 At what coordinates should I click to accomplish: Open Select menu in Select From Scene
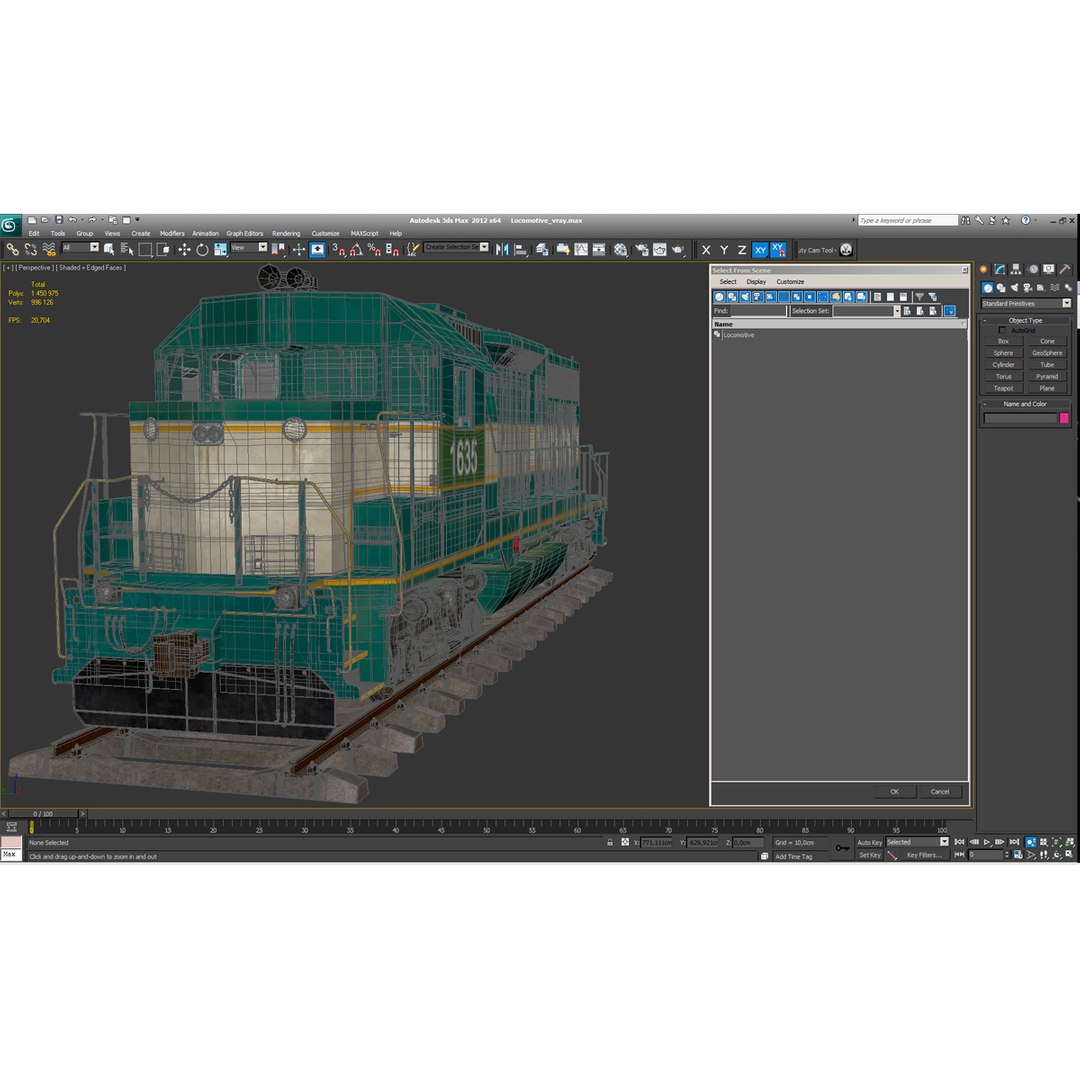[728, 282]
